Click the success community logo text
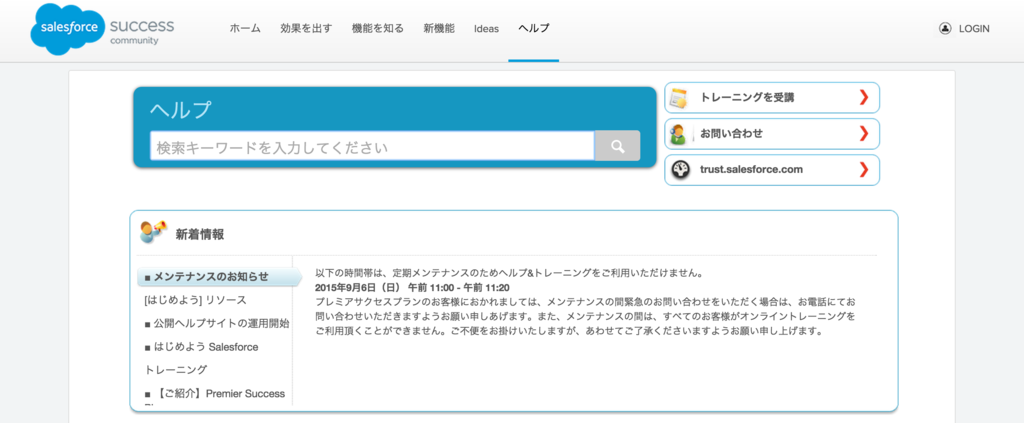This screenshot has height=423, width=1024. pos(142,31)
